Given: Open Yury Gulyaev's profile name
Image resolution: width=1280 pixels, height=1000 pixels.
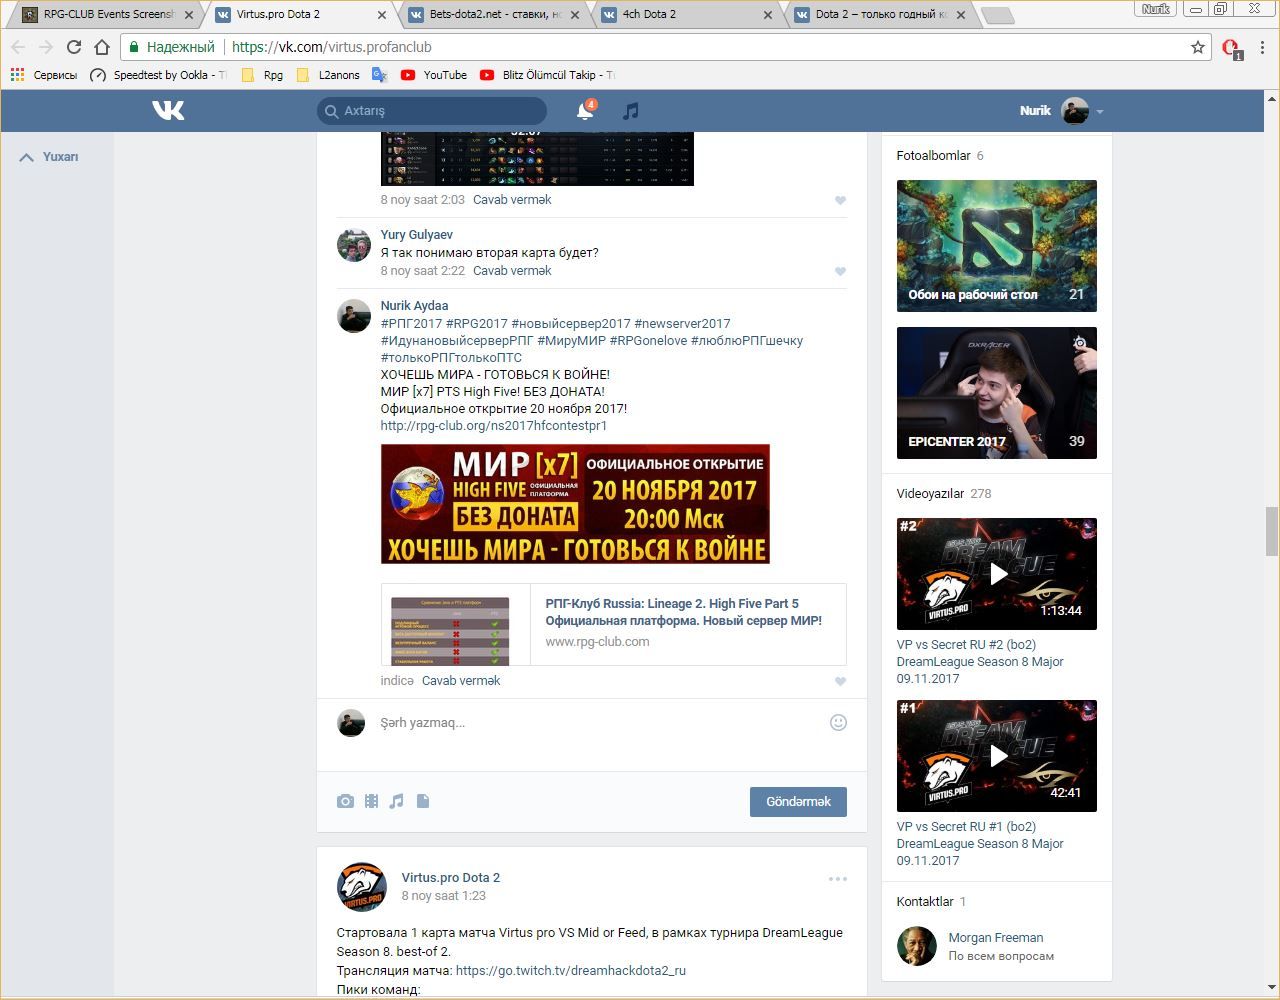Looking at the screenshot, I should coord(417,235).
